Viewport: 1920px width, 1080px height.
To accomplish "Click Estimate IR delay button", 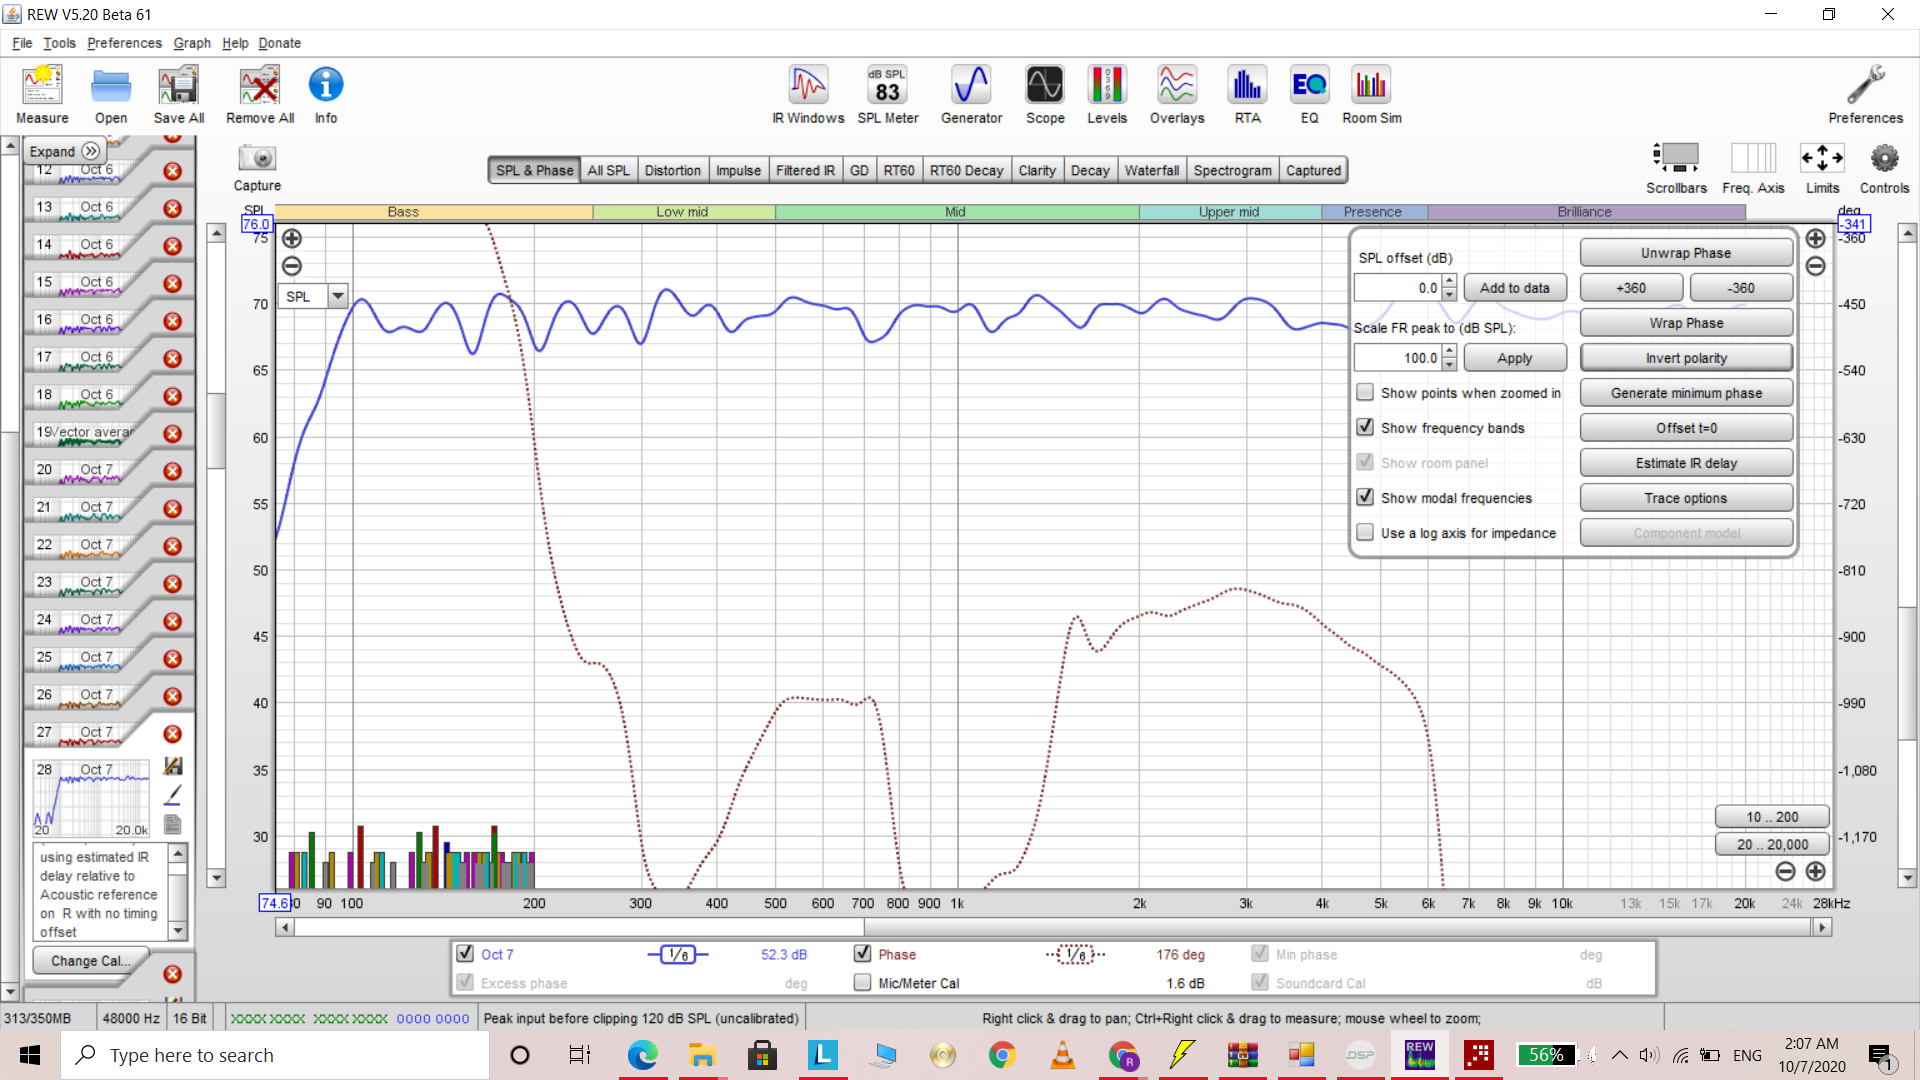I will point(1685,463).
